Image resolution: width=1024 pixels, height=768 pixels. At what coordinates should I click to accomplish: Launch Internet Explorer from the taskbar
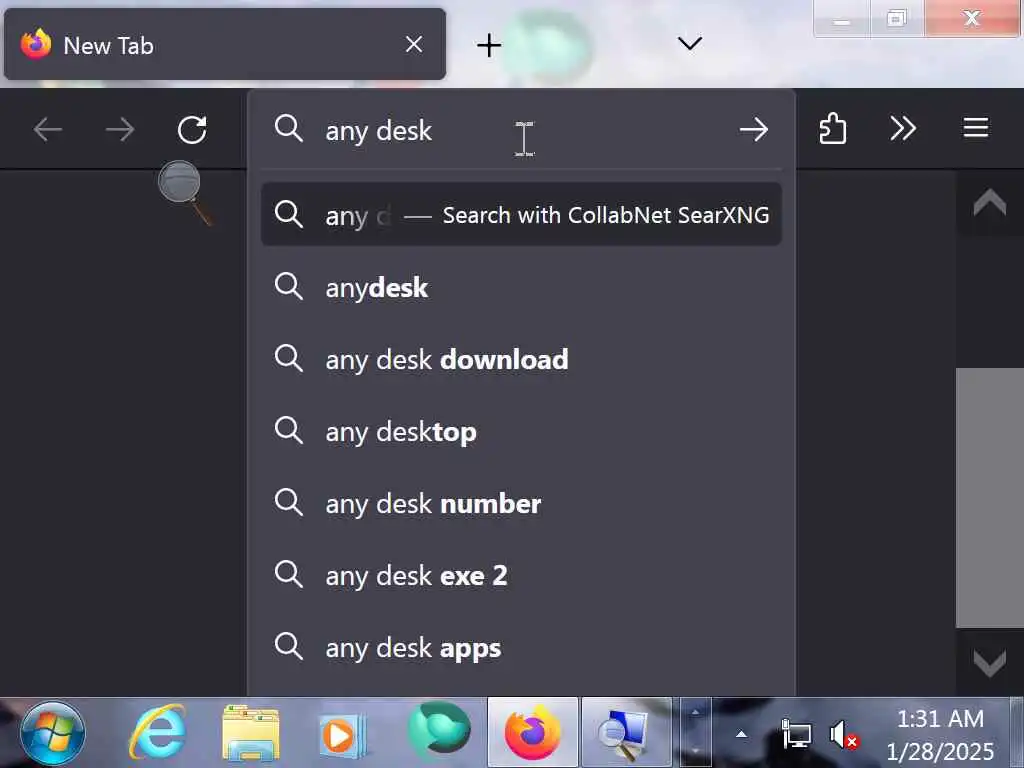[157, 732]
